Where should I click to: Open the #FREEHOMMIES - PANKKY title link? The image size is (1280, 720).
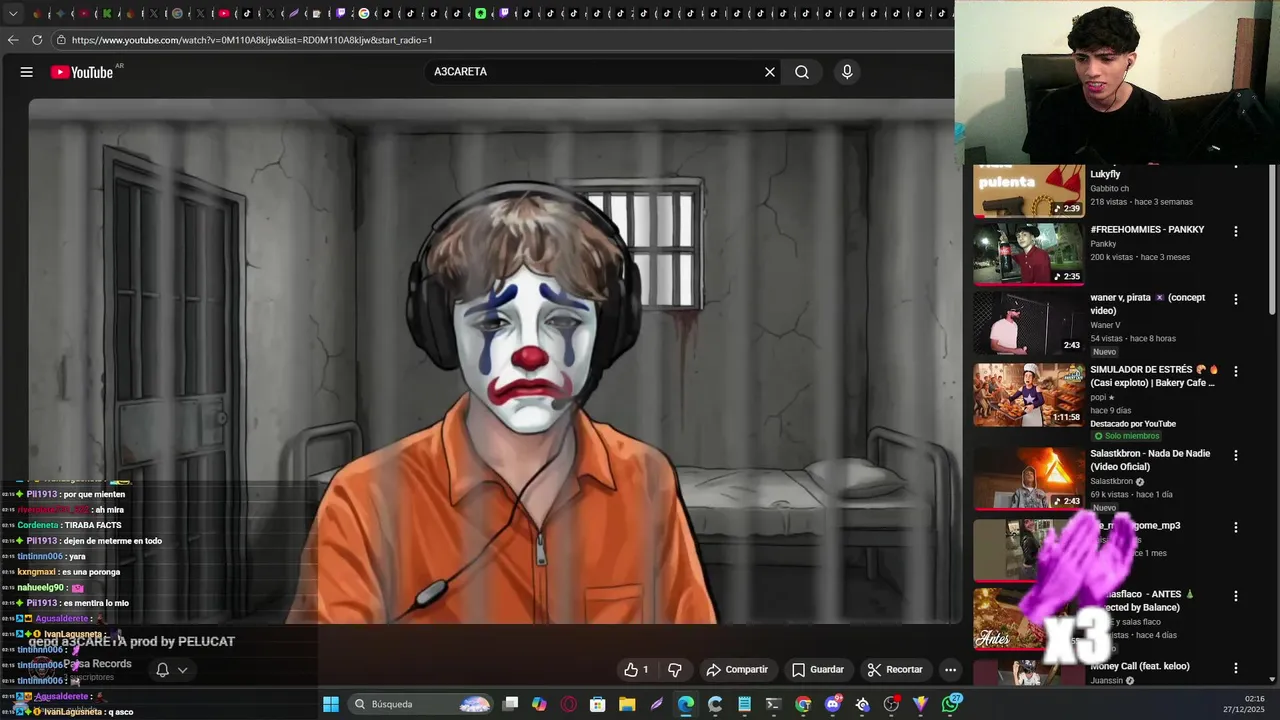point(1147,230)
